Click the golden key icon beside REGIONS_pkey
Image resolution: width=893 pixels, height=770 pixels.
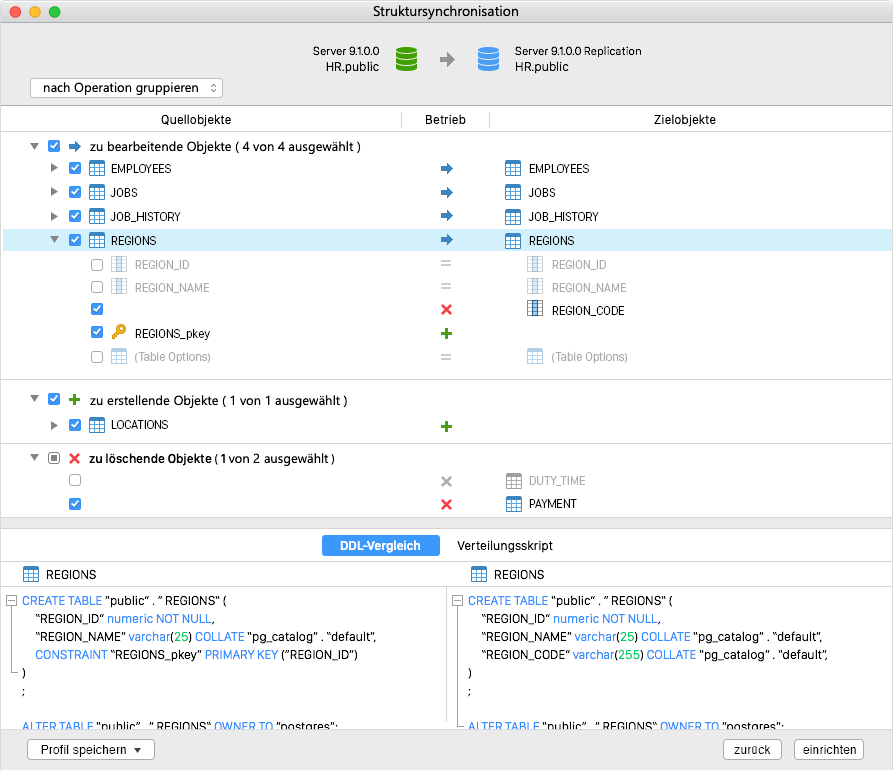tap(120, 333)
